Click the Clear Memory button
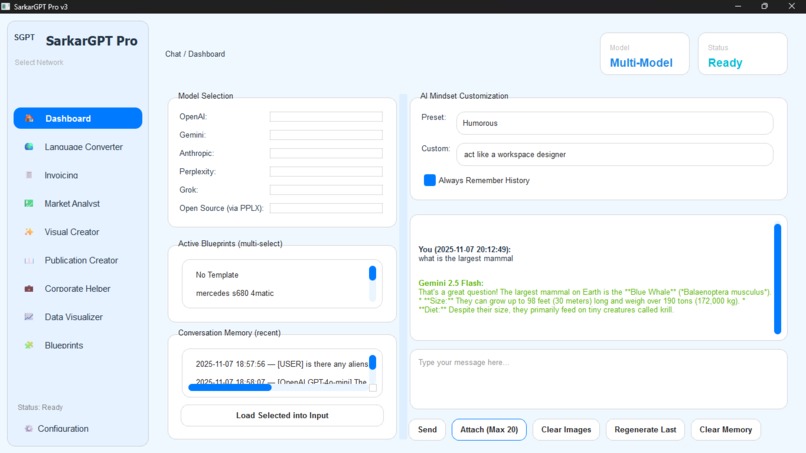 pos(725,429)
